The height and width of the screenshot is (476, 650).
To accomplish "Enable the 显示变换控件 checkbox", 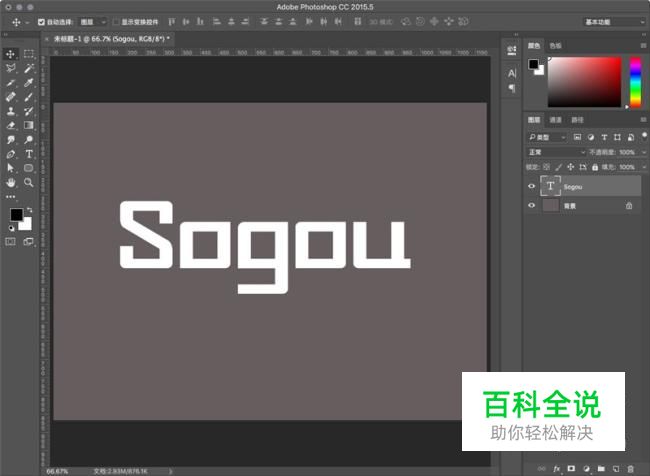I will [115, 21].
